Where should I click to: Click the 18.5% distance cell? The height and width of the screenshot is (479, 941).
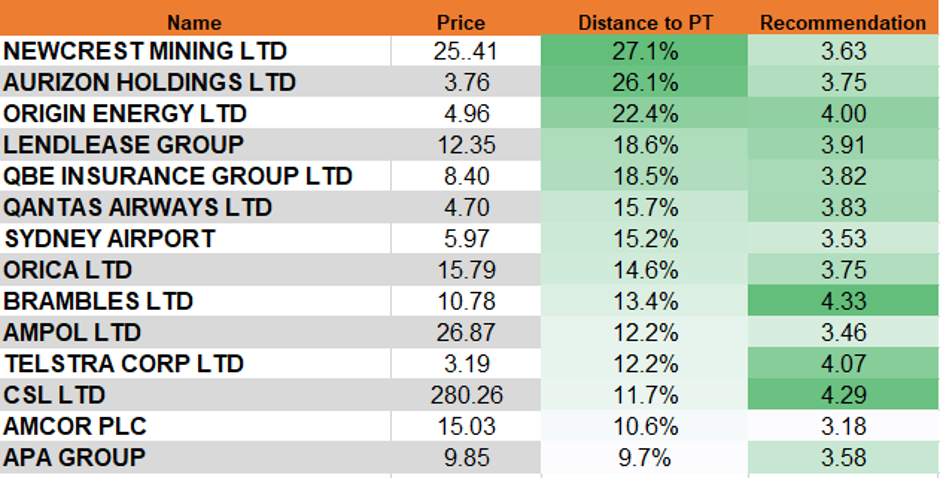click(645, 175)
